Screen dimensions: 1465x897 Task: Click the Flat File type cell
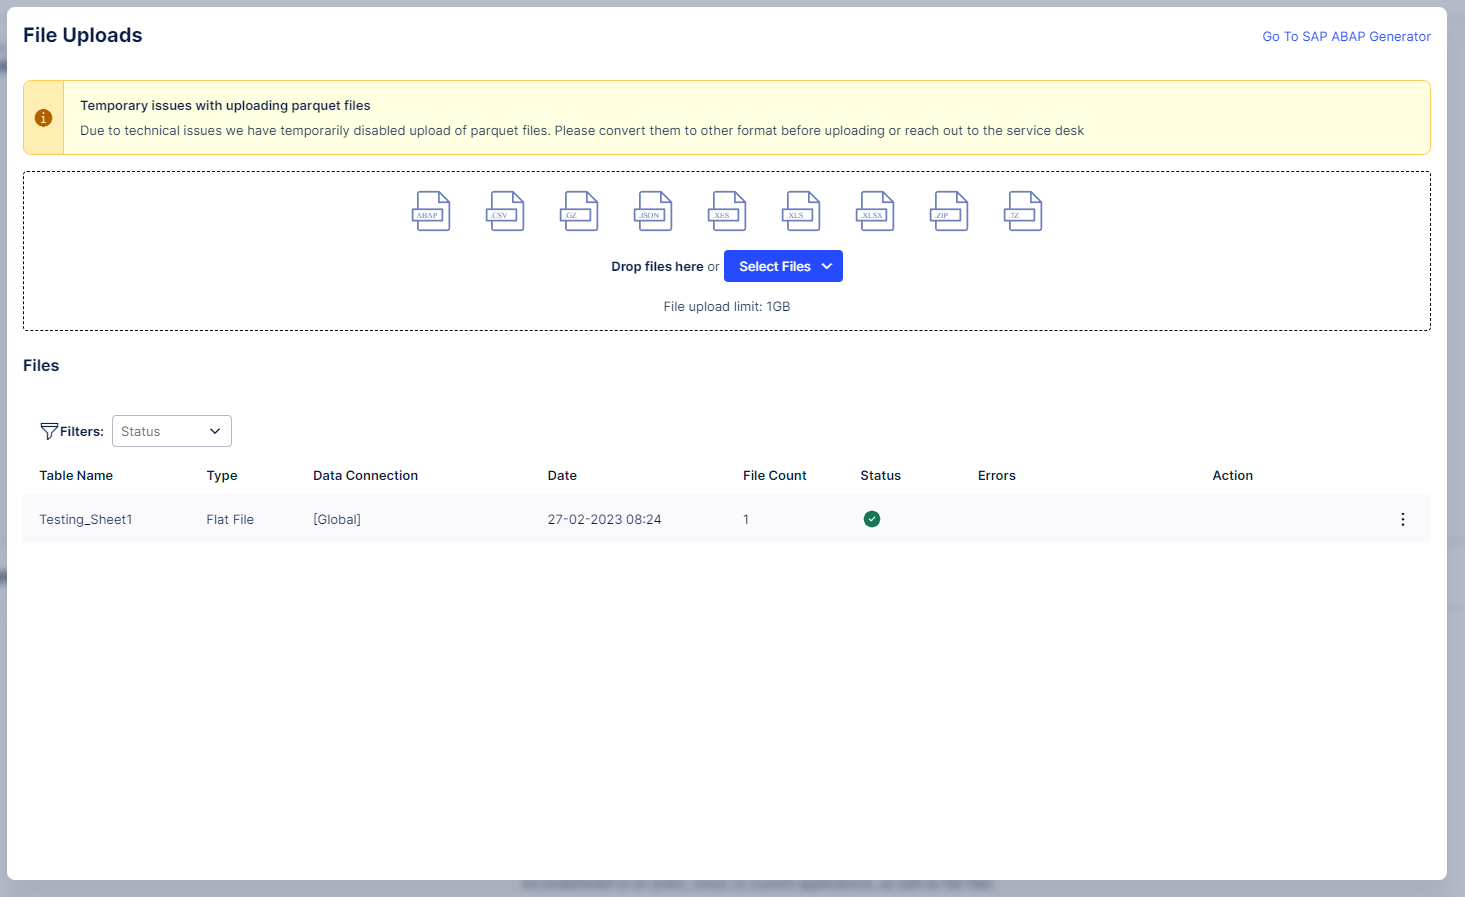coord(230,520)
